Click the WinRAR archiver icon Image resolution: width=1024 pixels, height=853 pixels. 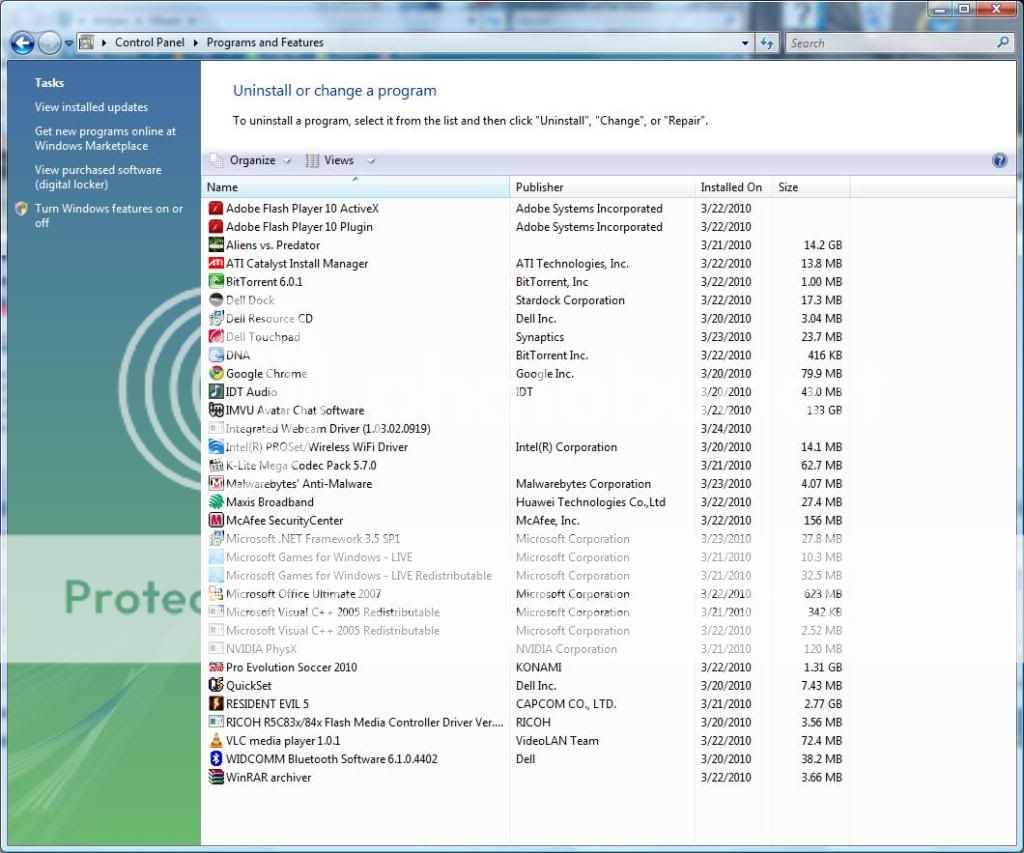[x=216, y=777]
